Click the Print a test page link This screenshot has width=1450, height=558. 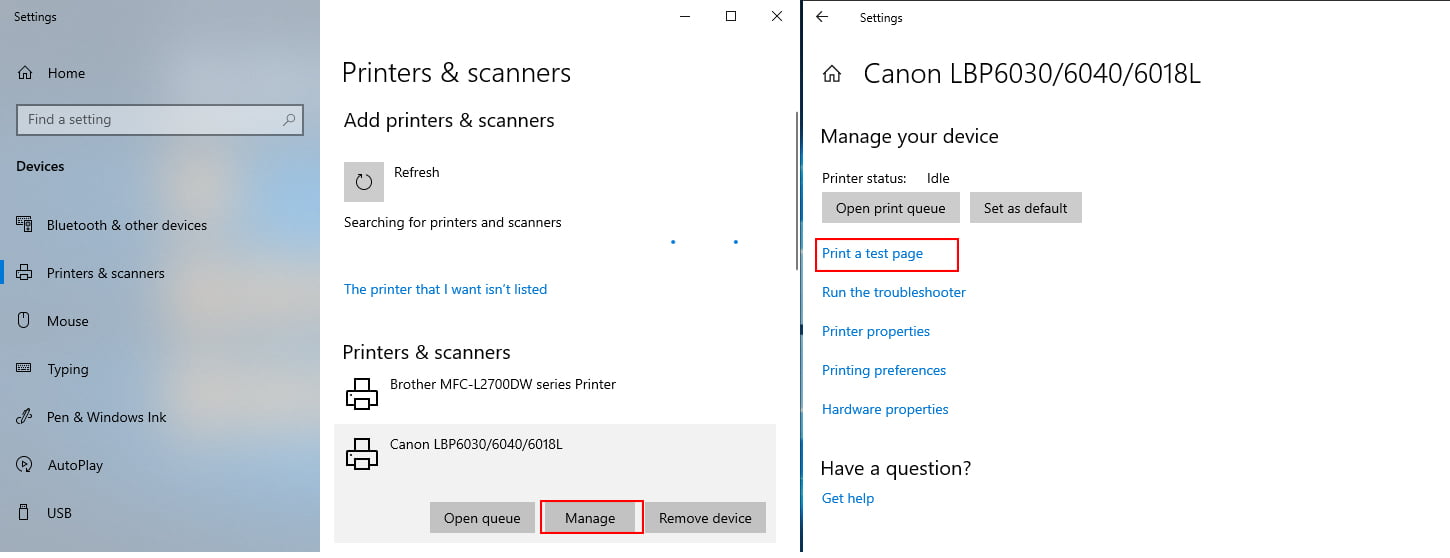[872, 253]
